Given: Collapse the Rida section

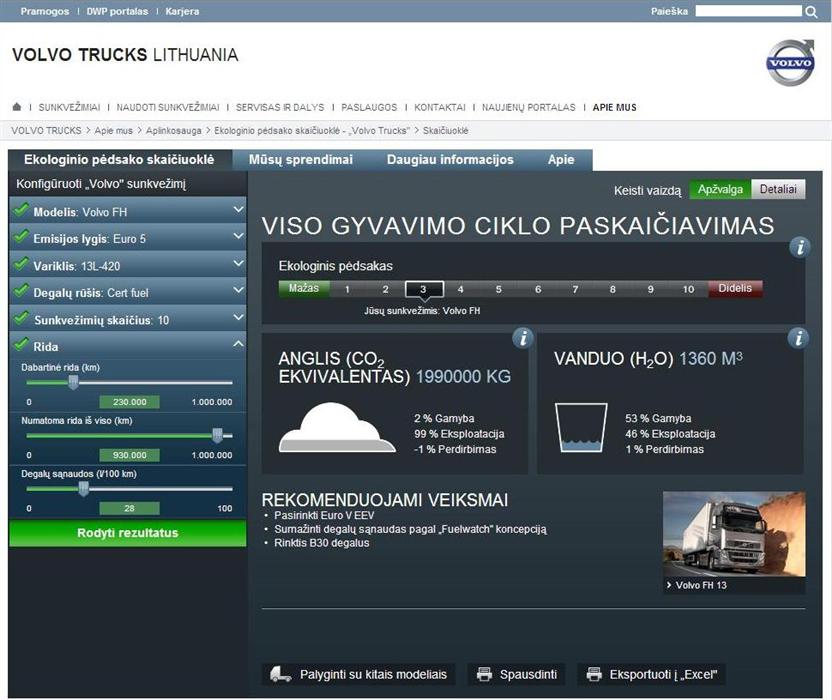Looking at the screenshot, I should point(127,345).
